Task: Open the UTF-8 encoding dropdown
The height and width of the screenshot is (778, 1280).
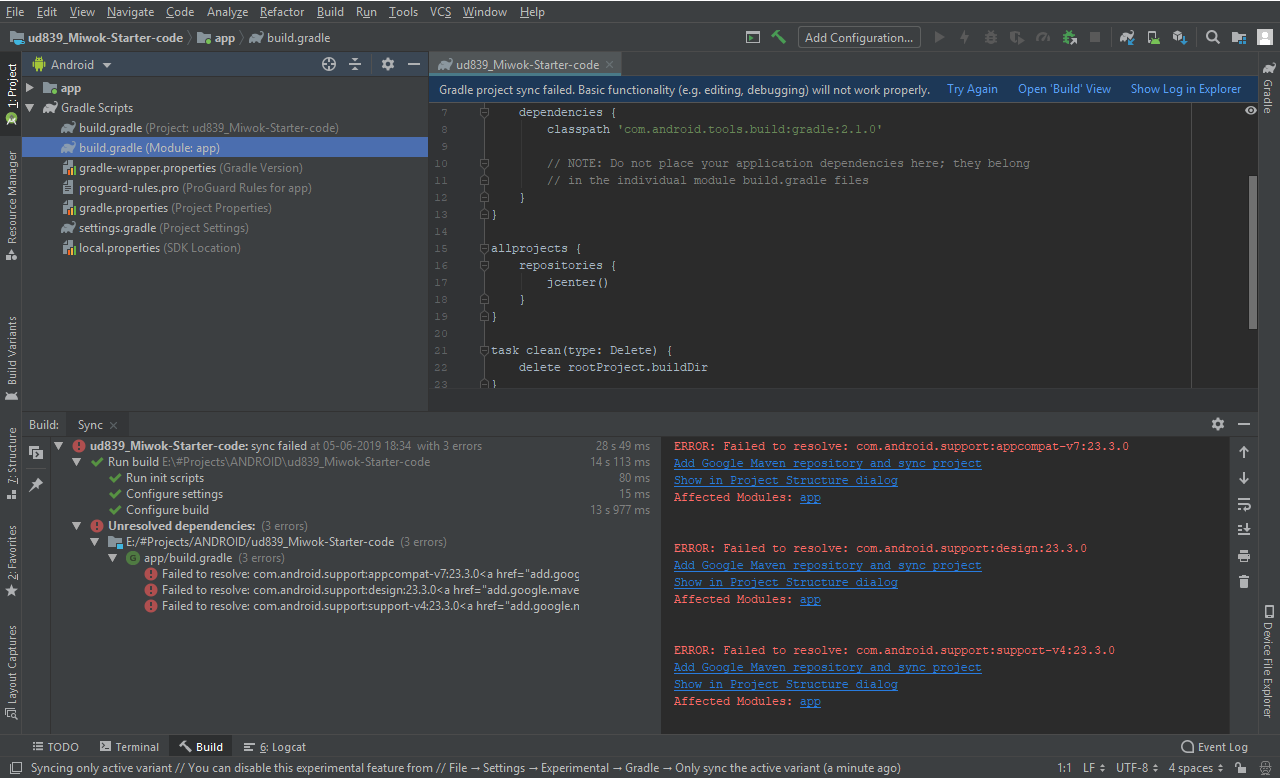Action: [x=1137, y=768]
